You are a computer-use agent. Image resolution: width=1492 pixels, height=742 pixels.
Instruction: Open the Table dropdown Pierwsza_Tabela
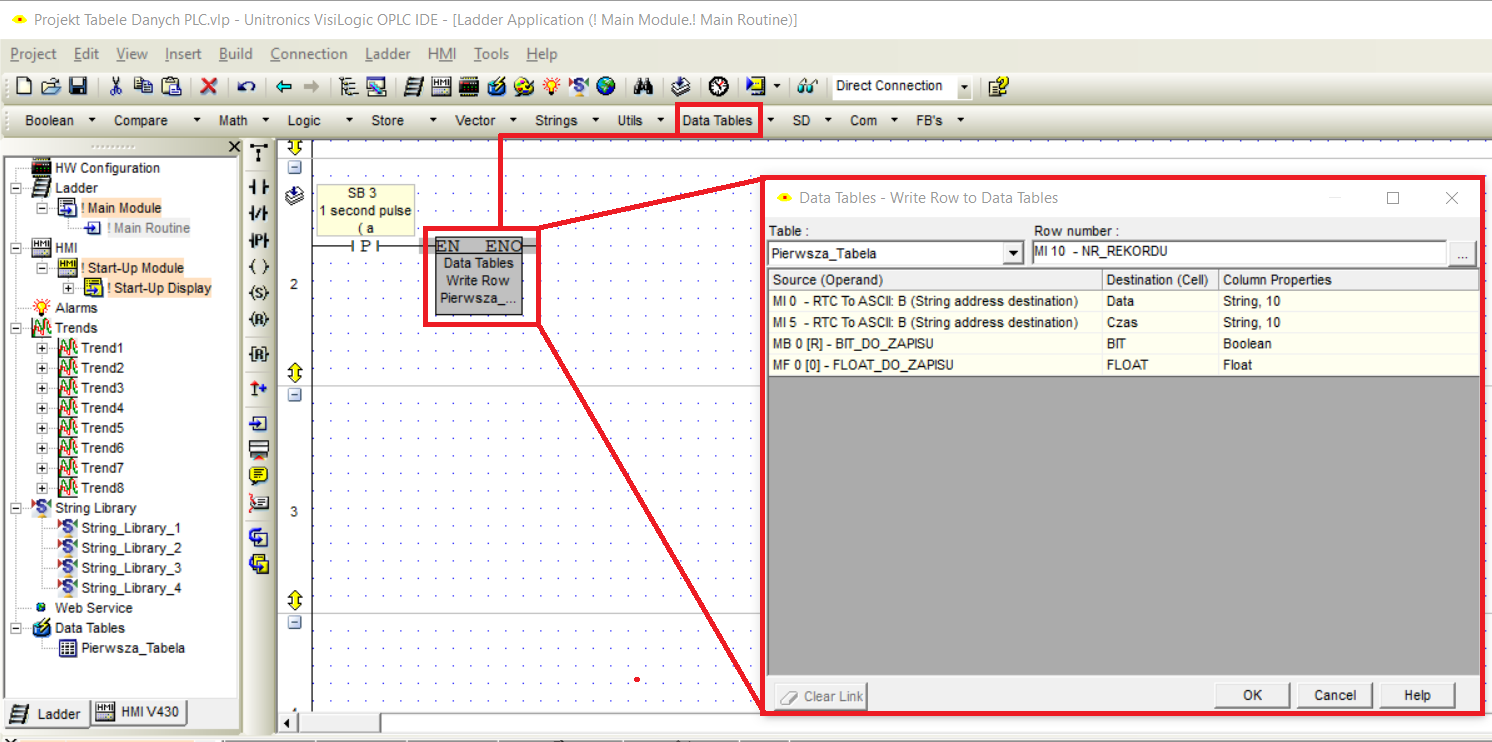pyautogui.click(x=1012, y=254)
